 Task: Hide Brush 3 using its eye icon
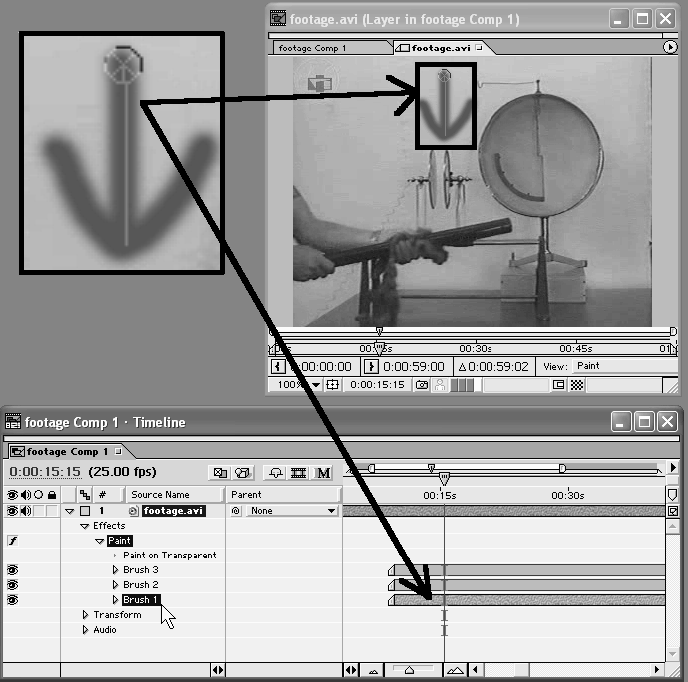13,570
